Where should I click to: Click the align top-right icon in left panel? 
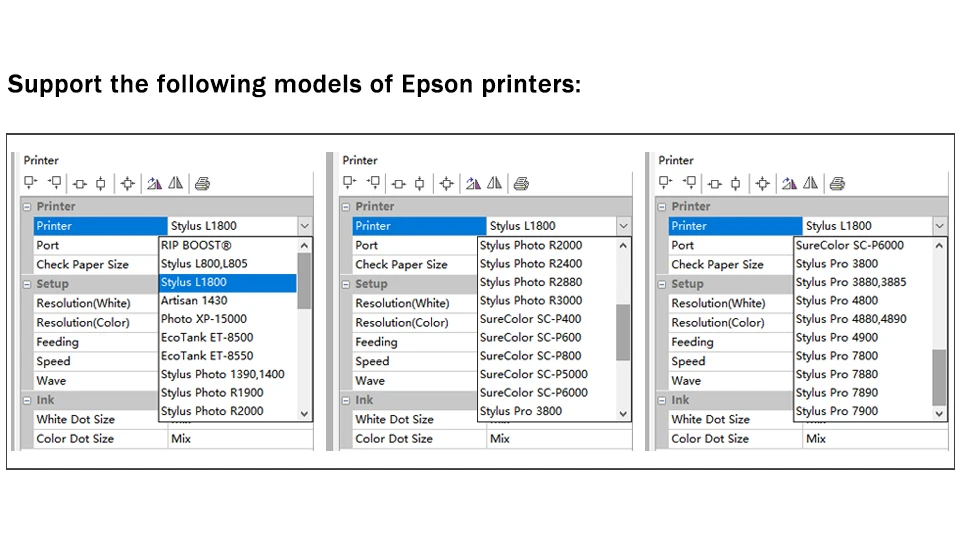[x=54, y=183]
